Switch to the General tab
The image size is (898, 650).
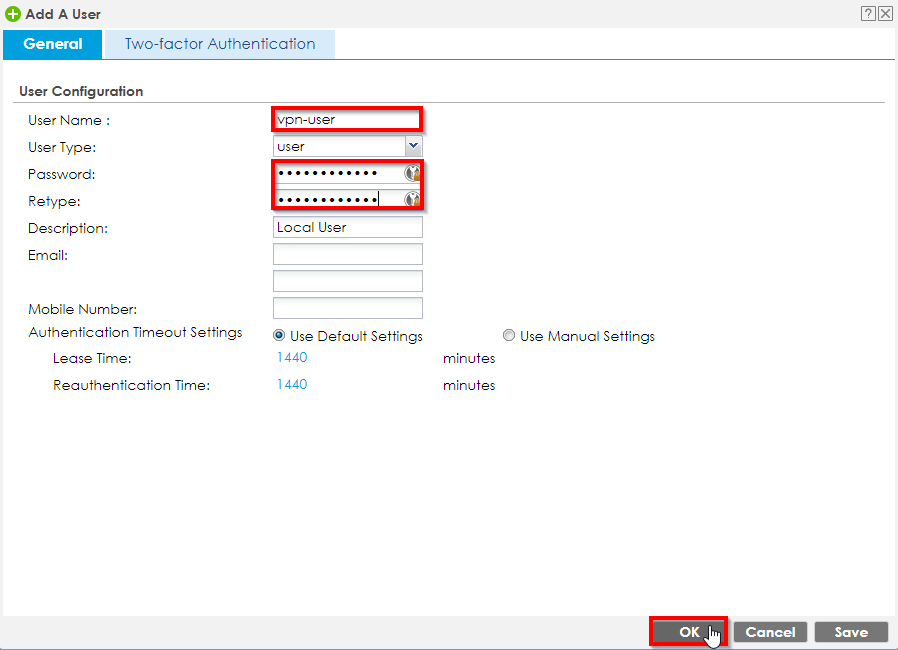click(x=53, y=44)
